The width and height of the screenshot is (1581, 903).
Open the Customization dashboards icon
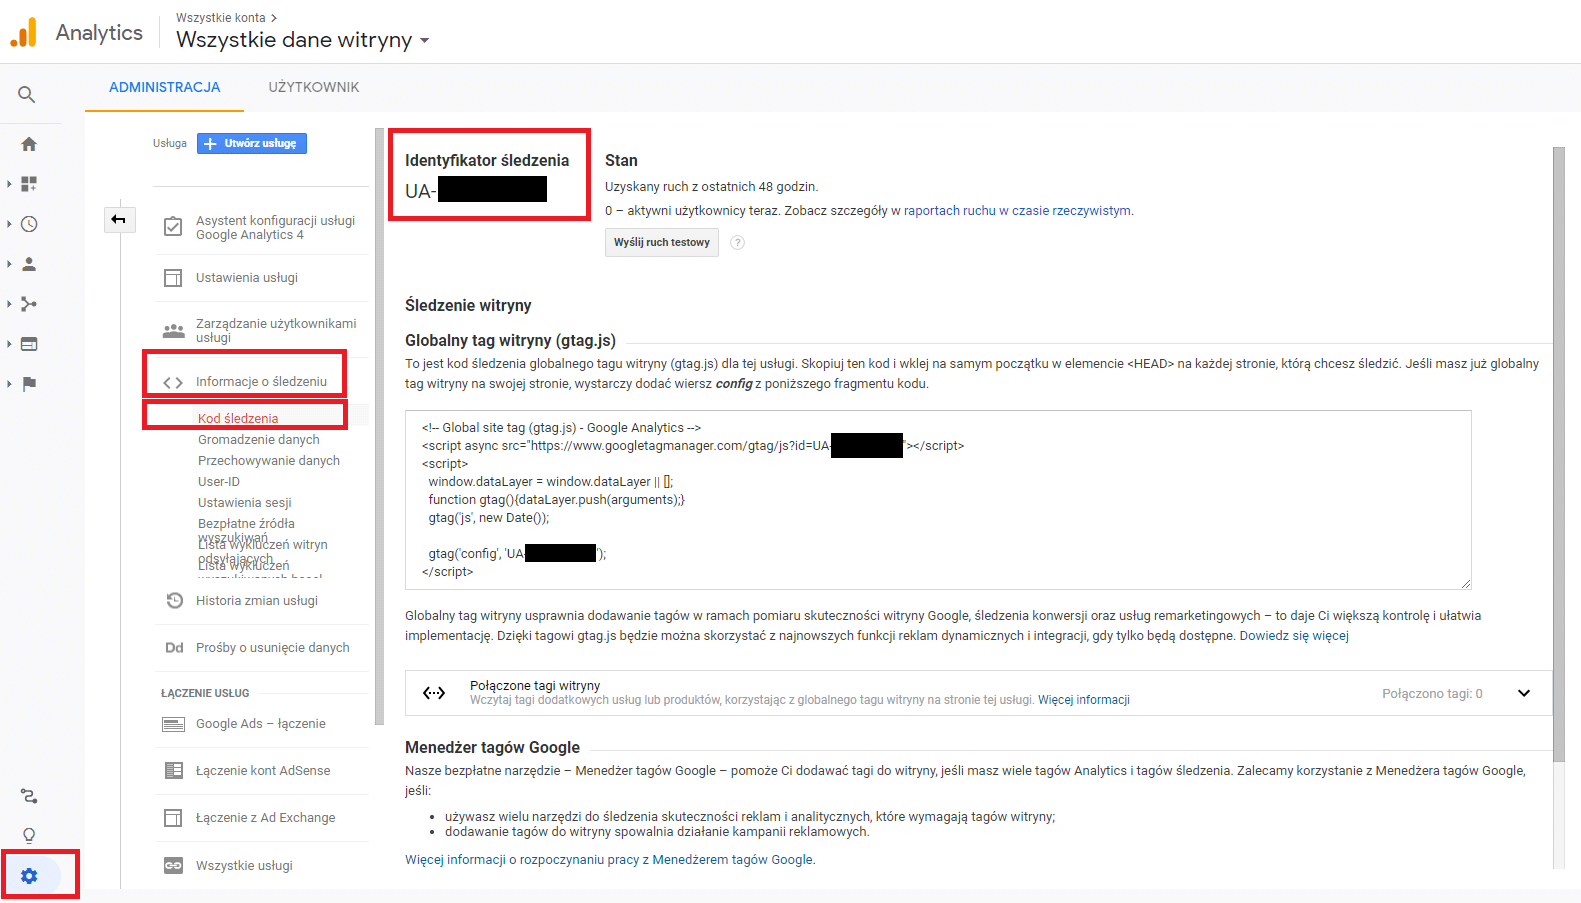(x=29, y=184)
